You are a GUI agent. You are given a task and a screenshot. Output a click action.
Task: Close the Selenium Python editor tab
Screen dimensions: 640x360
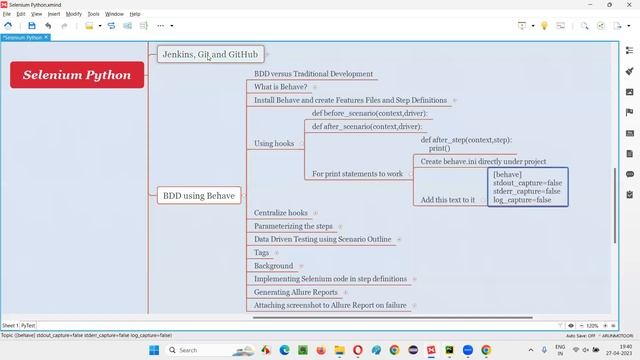[x=46, y=37]
